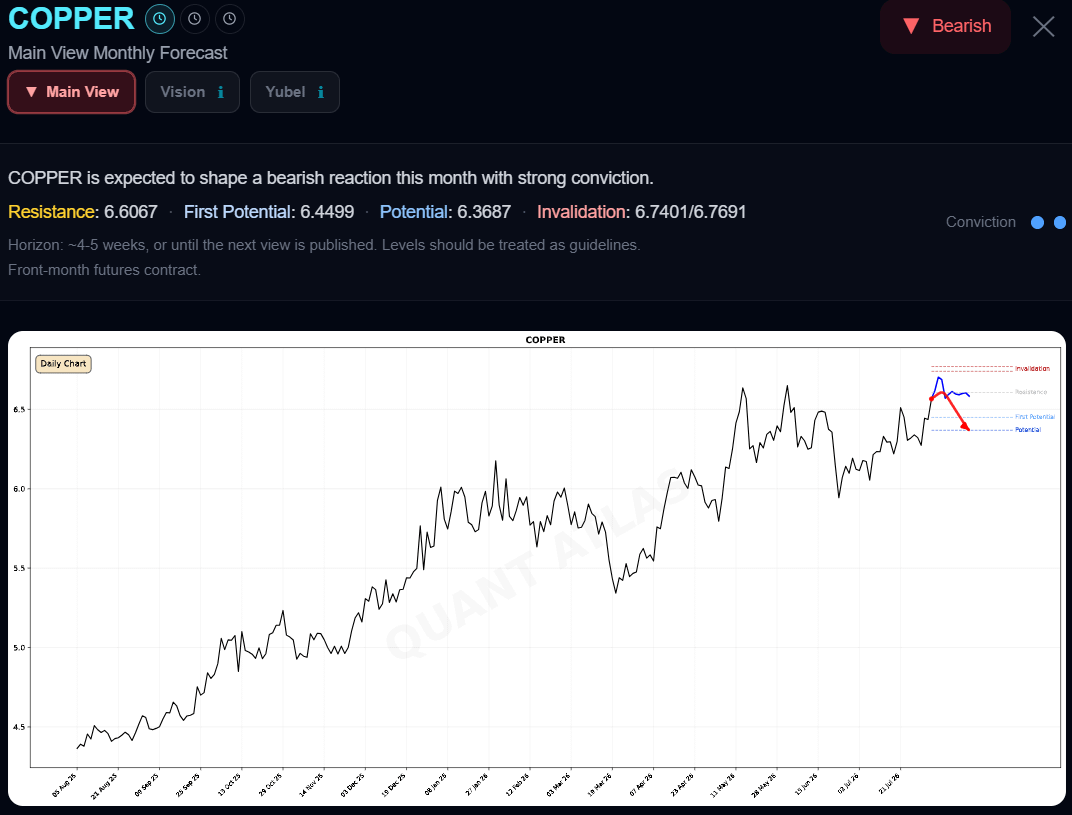
Task: Click the red forecast arrow end marker
Action: click(x=966, y=427)
